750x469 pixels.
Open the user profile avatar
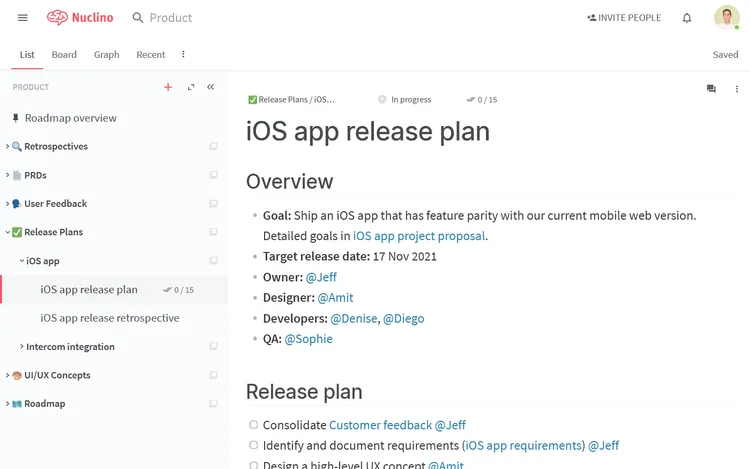tap(727, 18)
